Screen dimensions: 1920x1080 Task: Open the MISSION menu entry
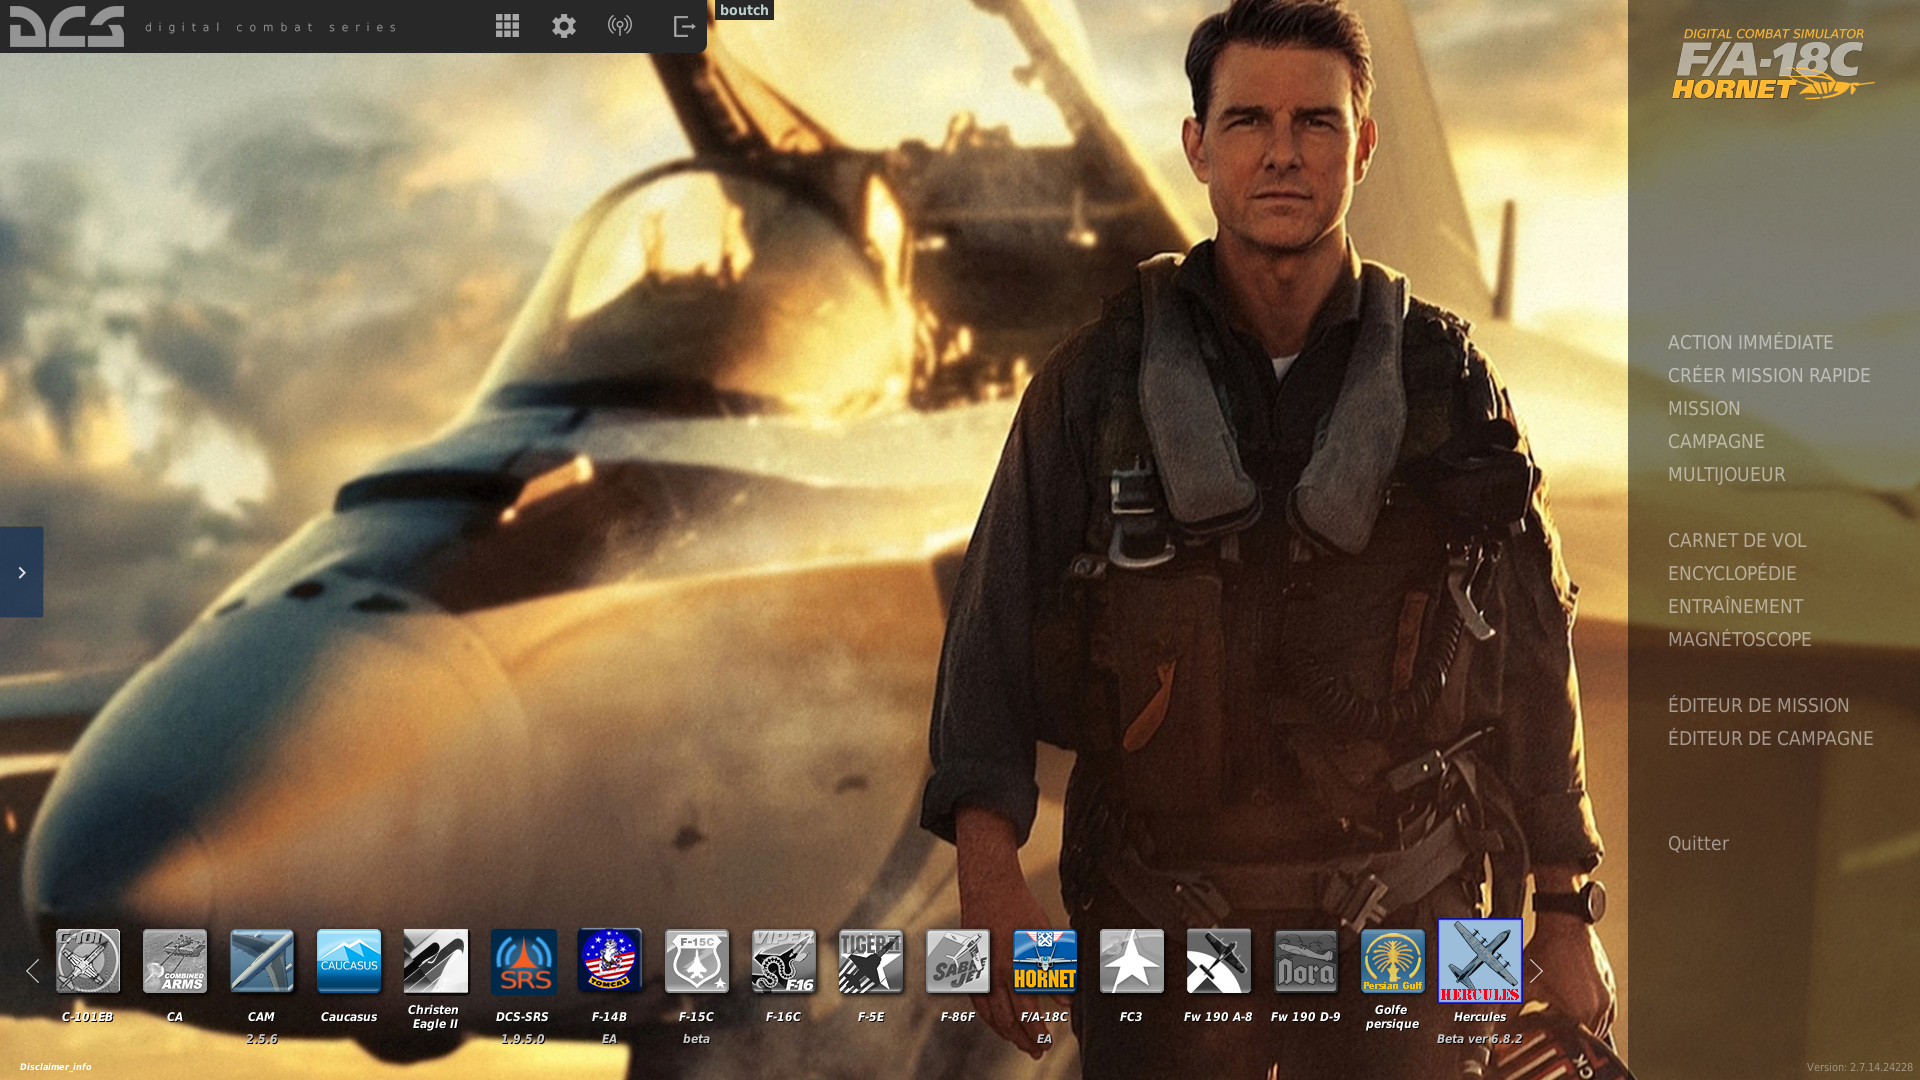pos(1703,408)
